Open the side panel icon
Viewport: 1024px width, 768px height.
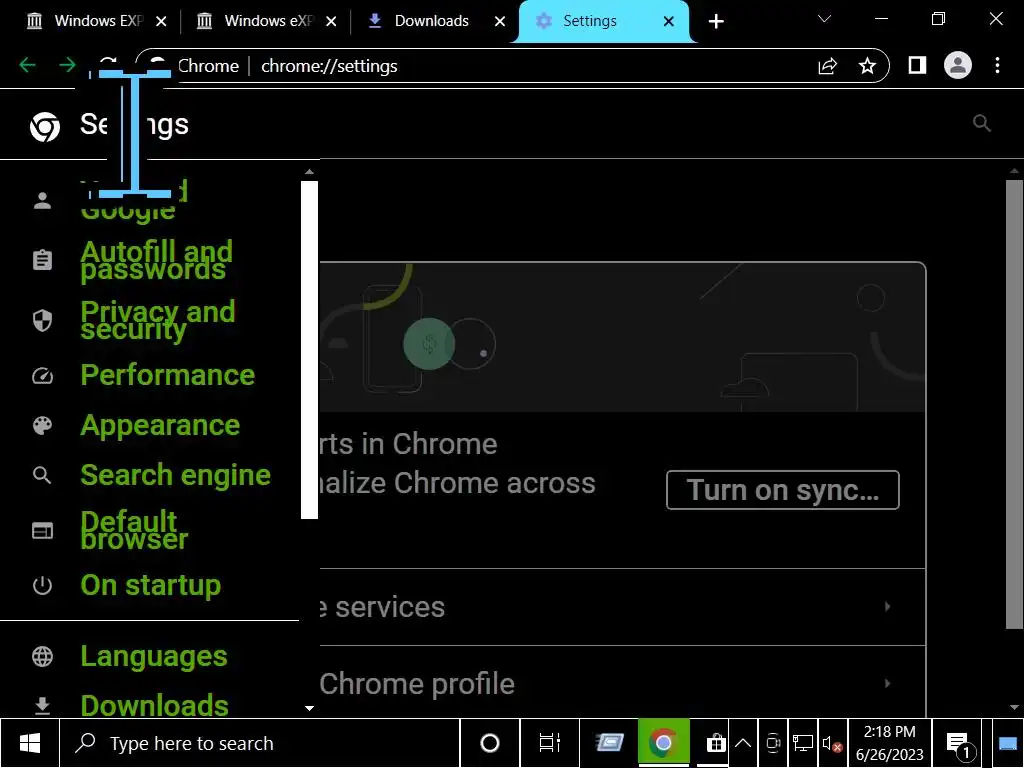coord(917,65)
